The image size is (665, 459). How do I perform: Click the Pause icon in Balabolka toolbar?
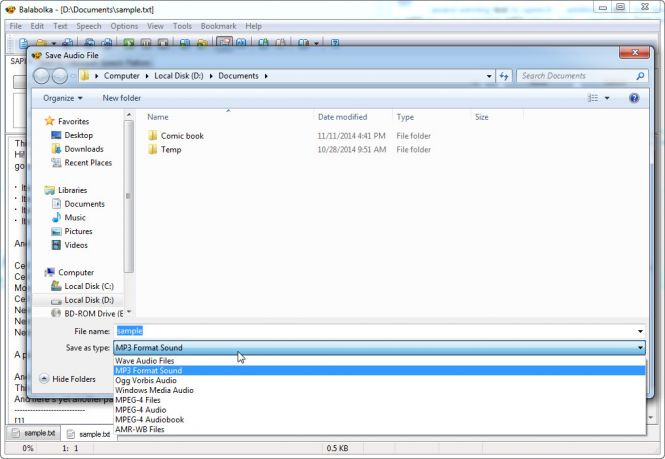tap(146, 43)
